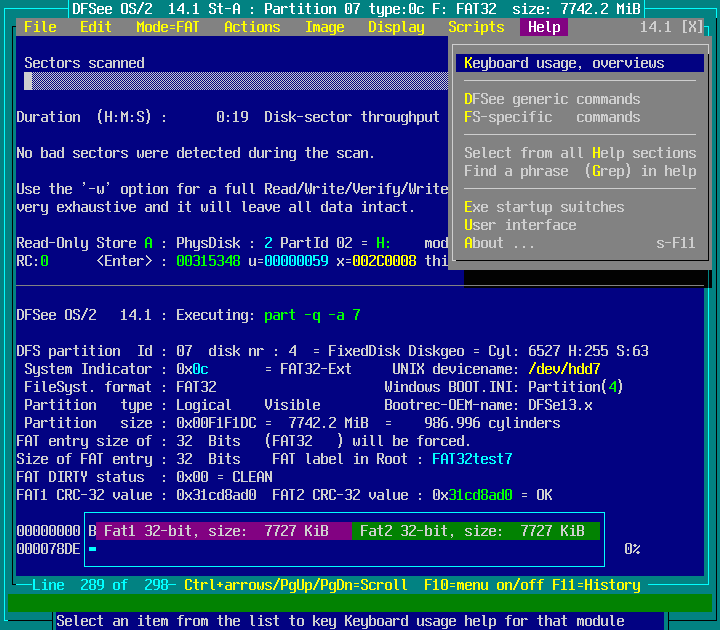Open the About dialog entry

pyautogui.click(x=500, y=243)
